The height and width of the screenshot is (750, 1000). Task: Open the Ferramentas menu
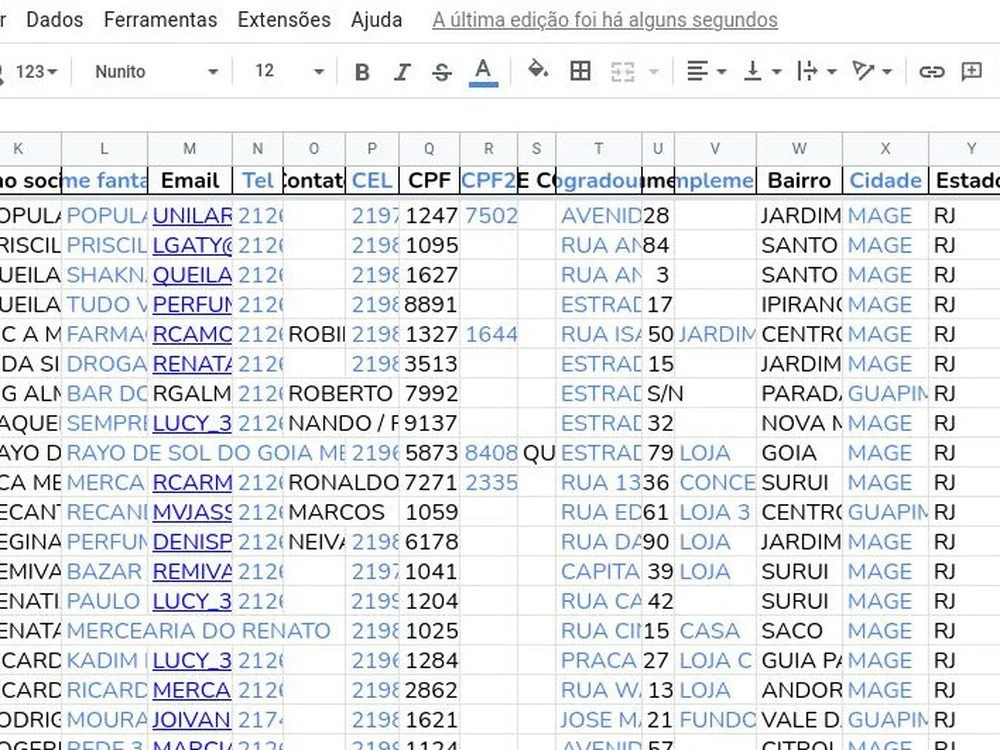coord(160,20)
